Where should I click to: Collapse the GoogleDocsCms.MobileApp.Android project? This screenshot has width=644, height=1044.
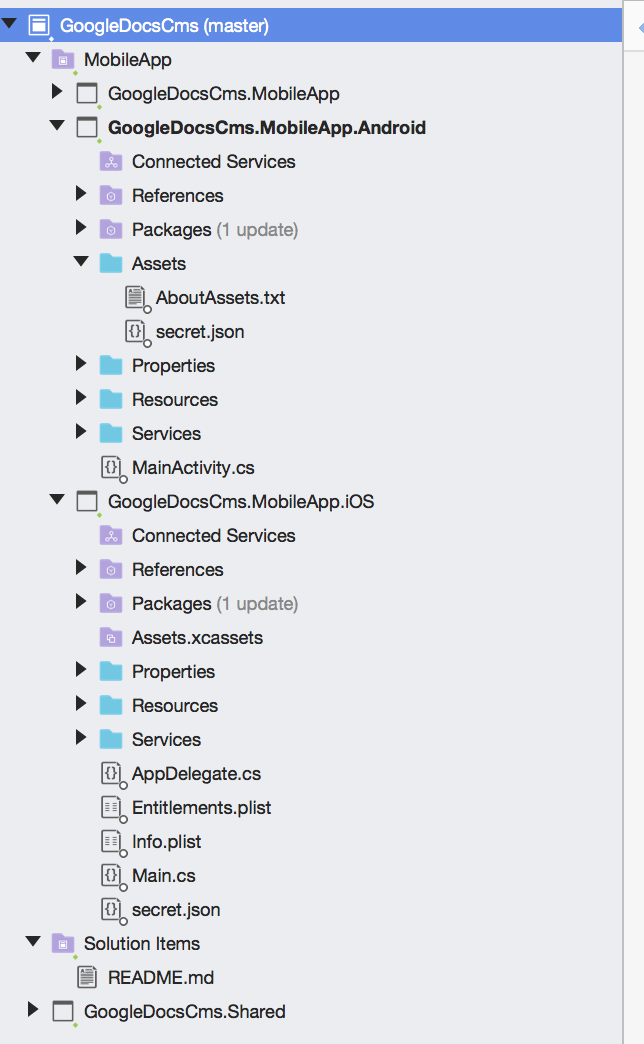click(57, 125)
